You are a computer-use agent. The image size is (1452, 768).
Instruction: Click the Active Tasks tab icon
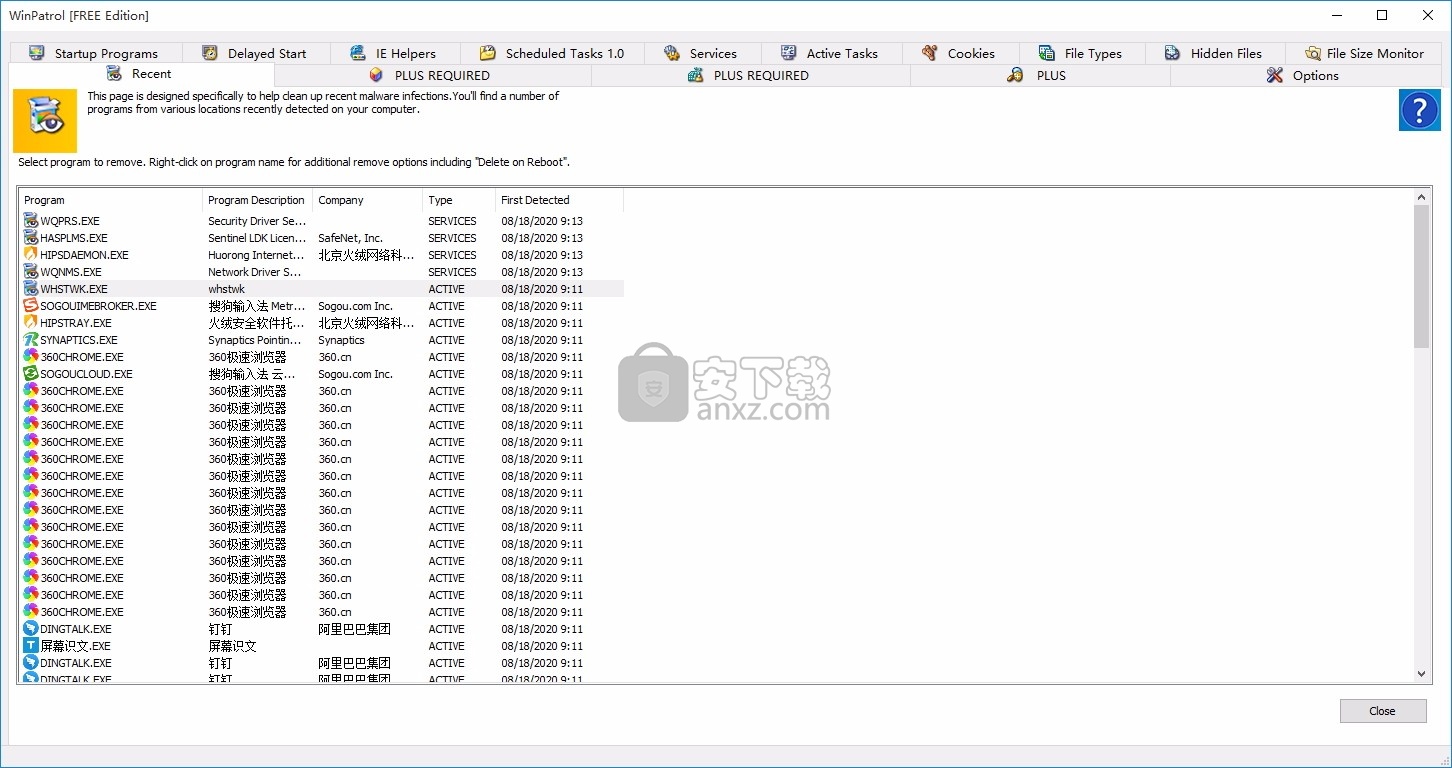pos(789,53)
